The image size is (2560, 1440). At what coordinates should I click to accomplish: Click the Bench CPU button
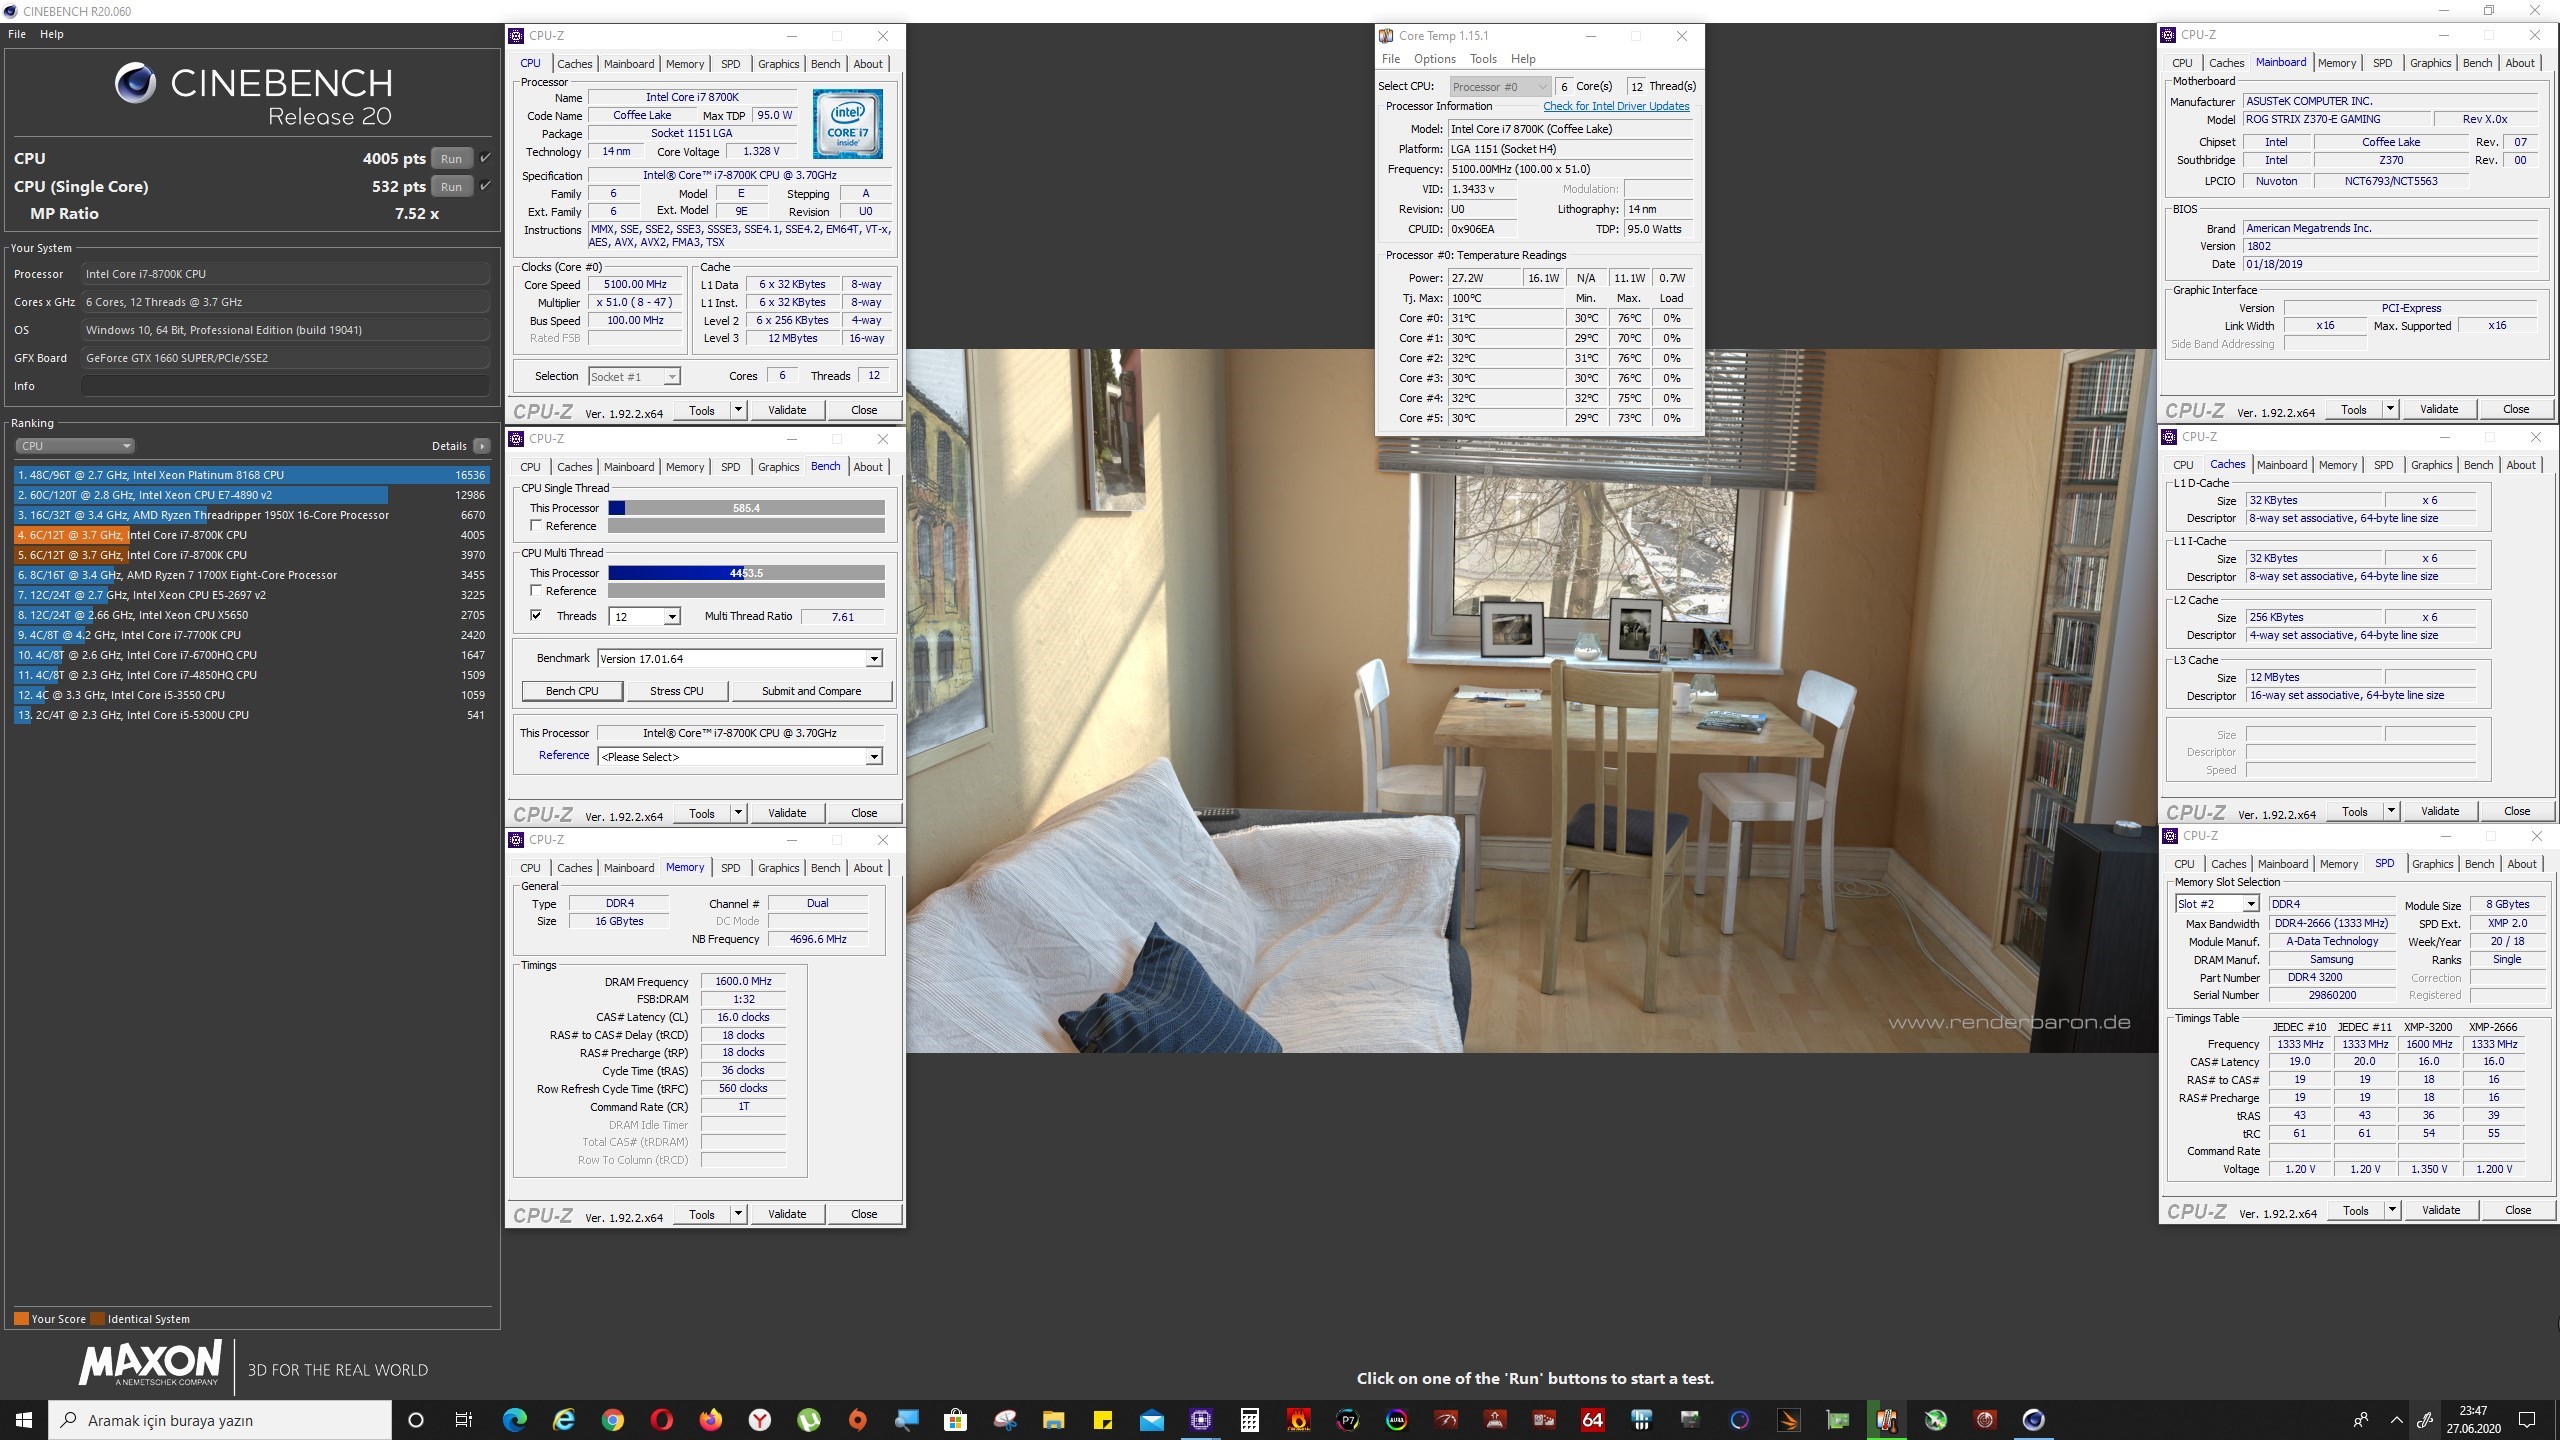click(572, 691)
